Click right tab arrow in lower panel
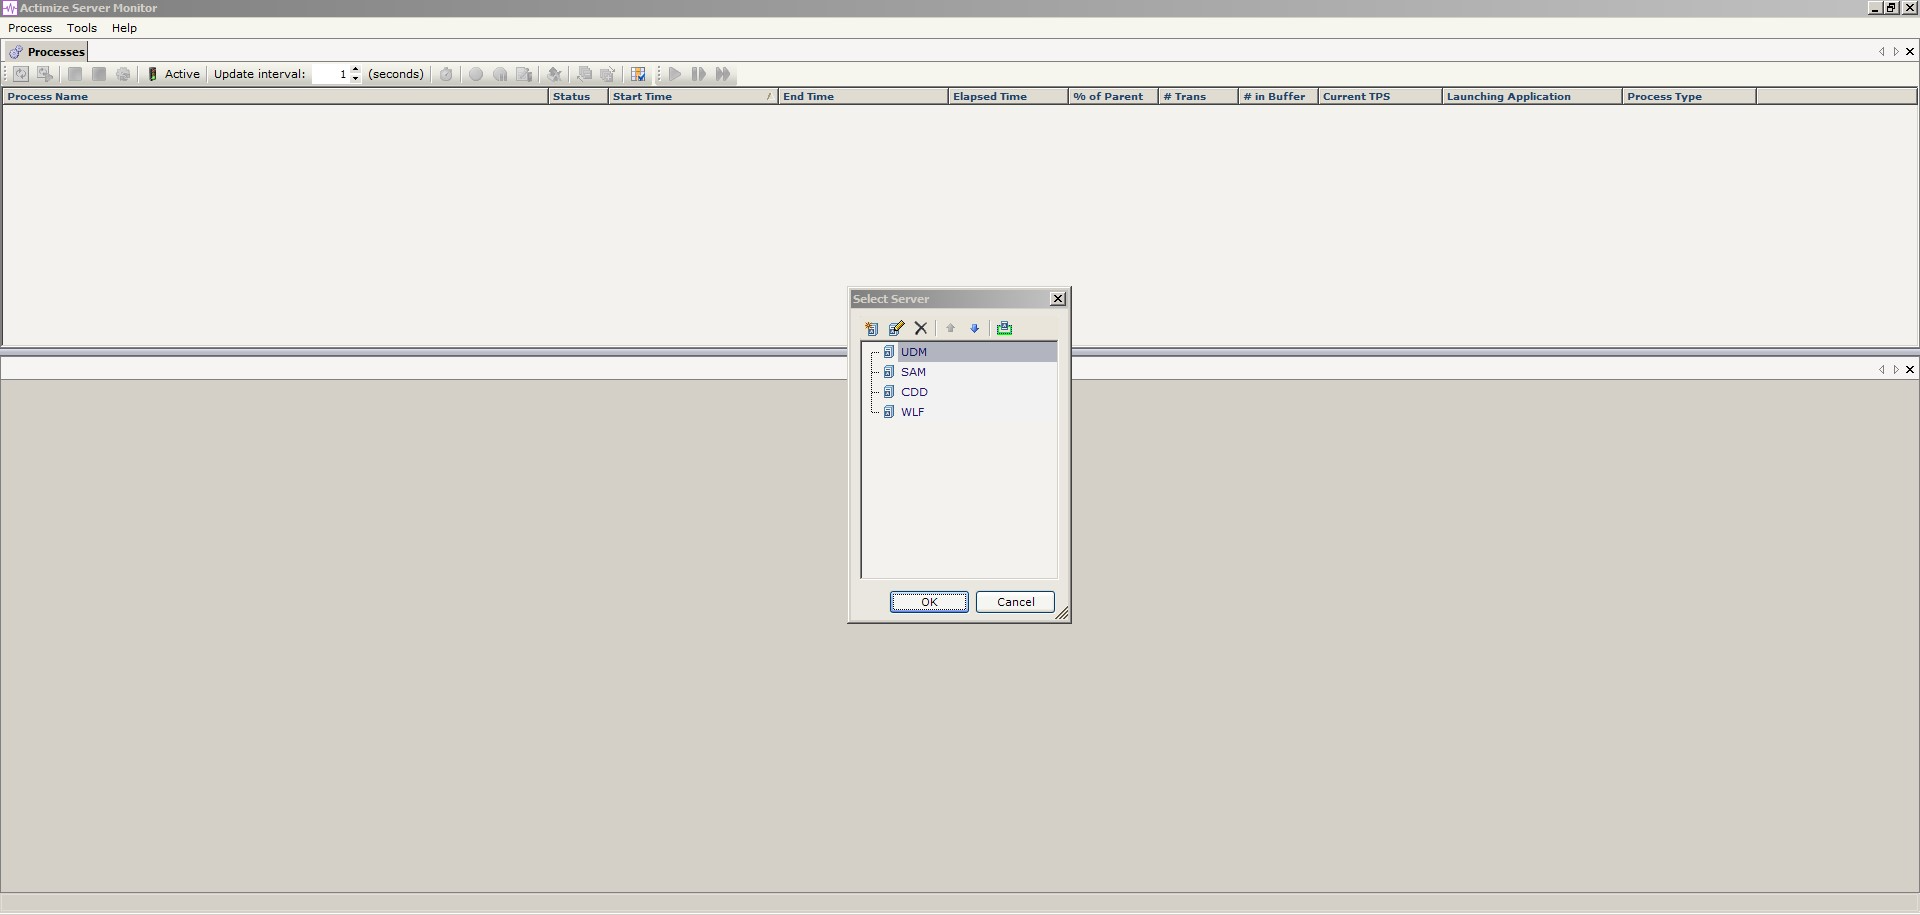The image size is (1920, 915). 1895,370
